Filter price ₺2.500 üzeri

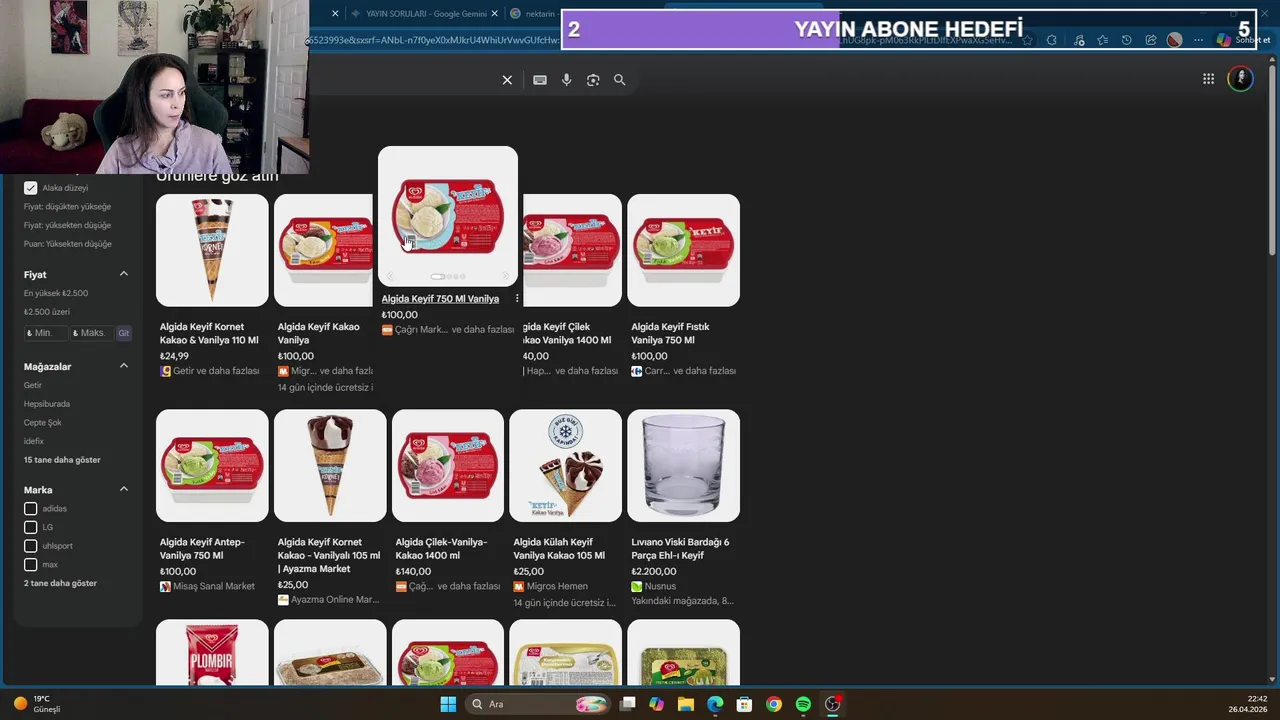tap(47, 312)
